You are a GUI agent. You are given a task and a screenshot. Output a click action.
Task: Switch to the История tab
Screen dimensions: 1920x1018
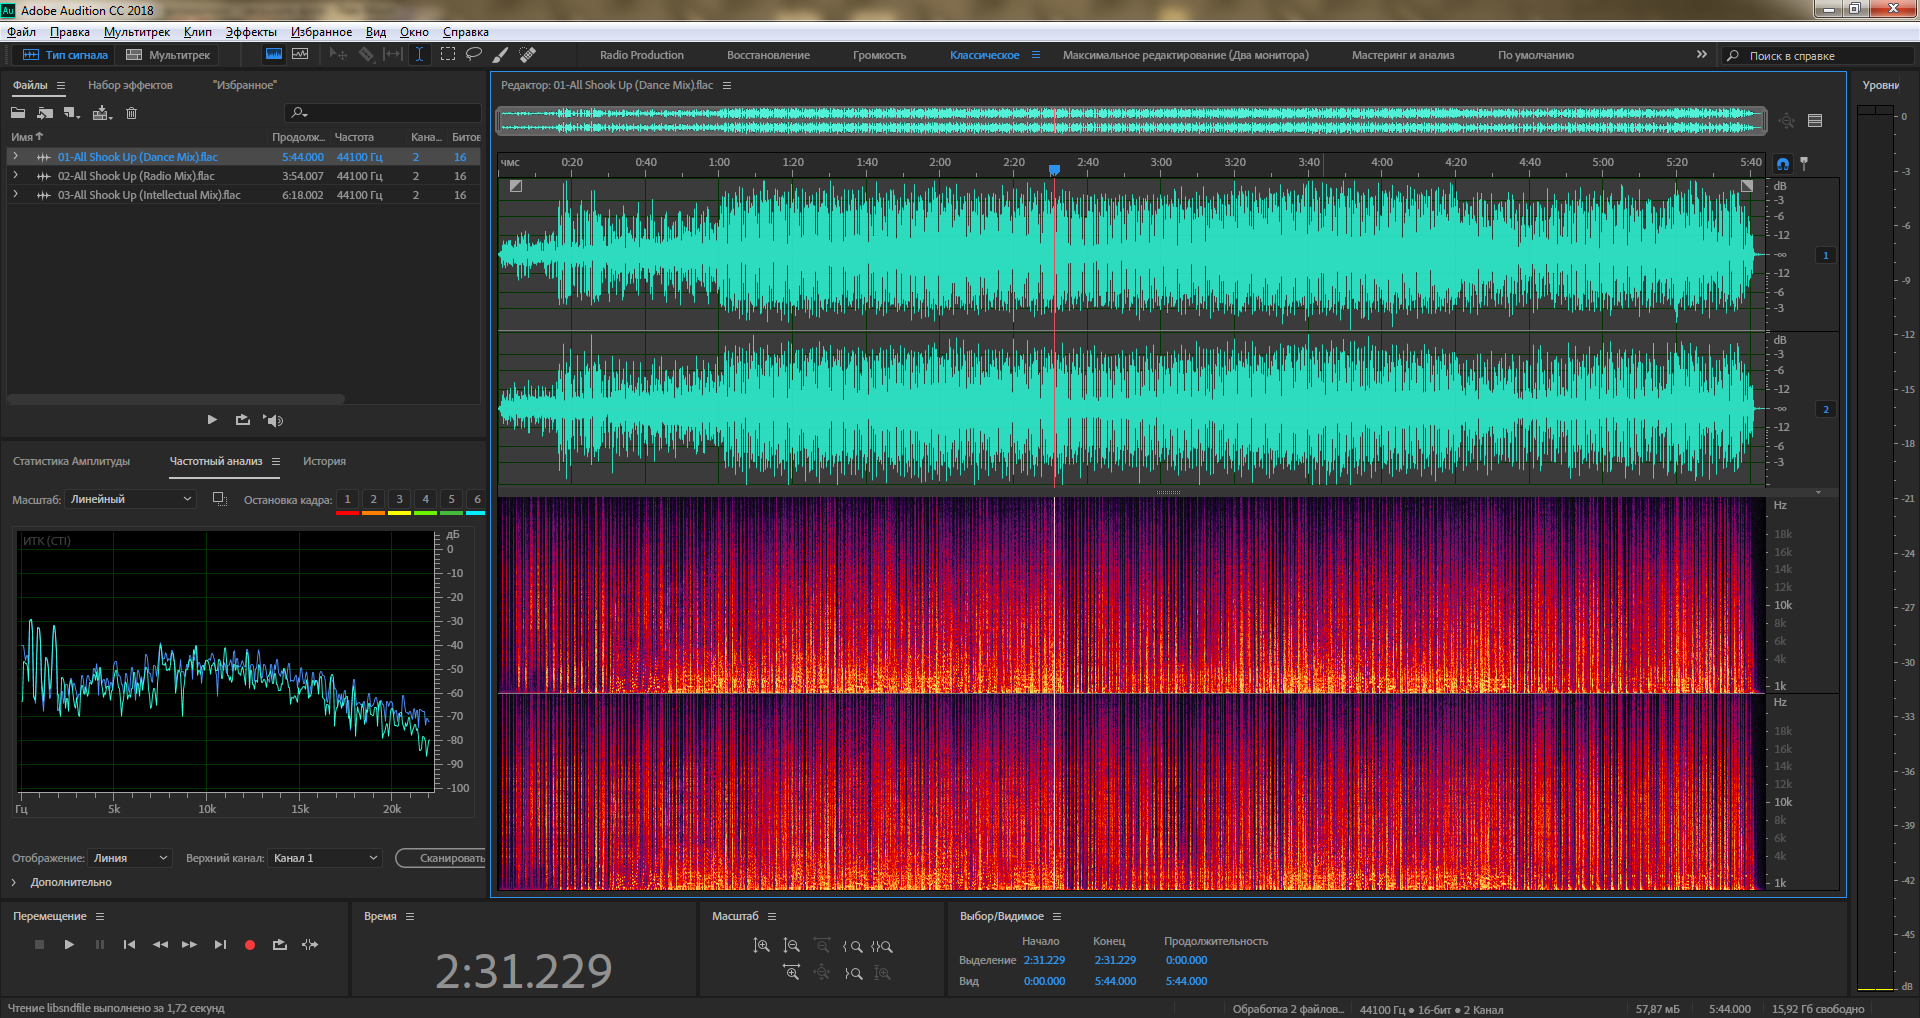[324, 461]
